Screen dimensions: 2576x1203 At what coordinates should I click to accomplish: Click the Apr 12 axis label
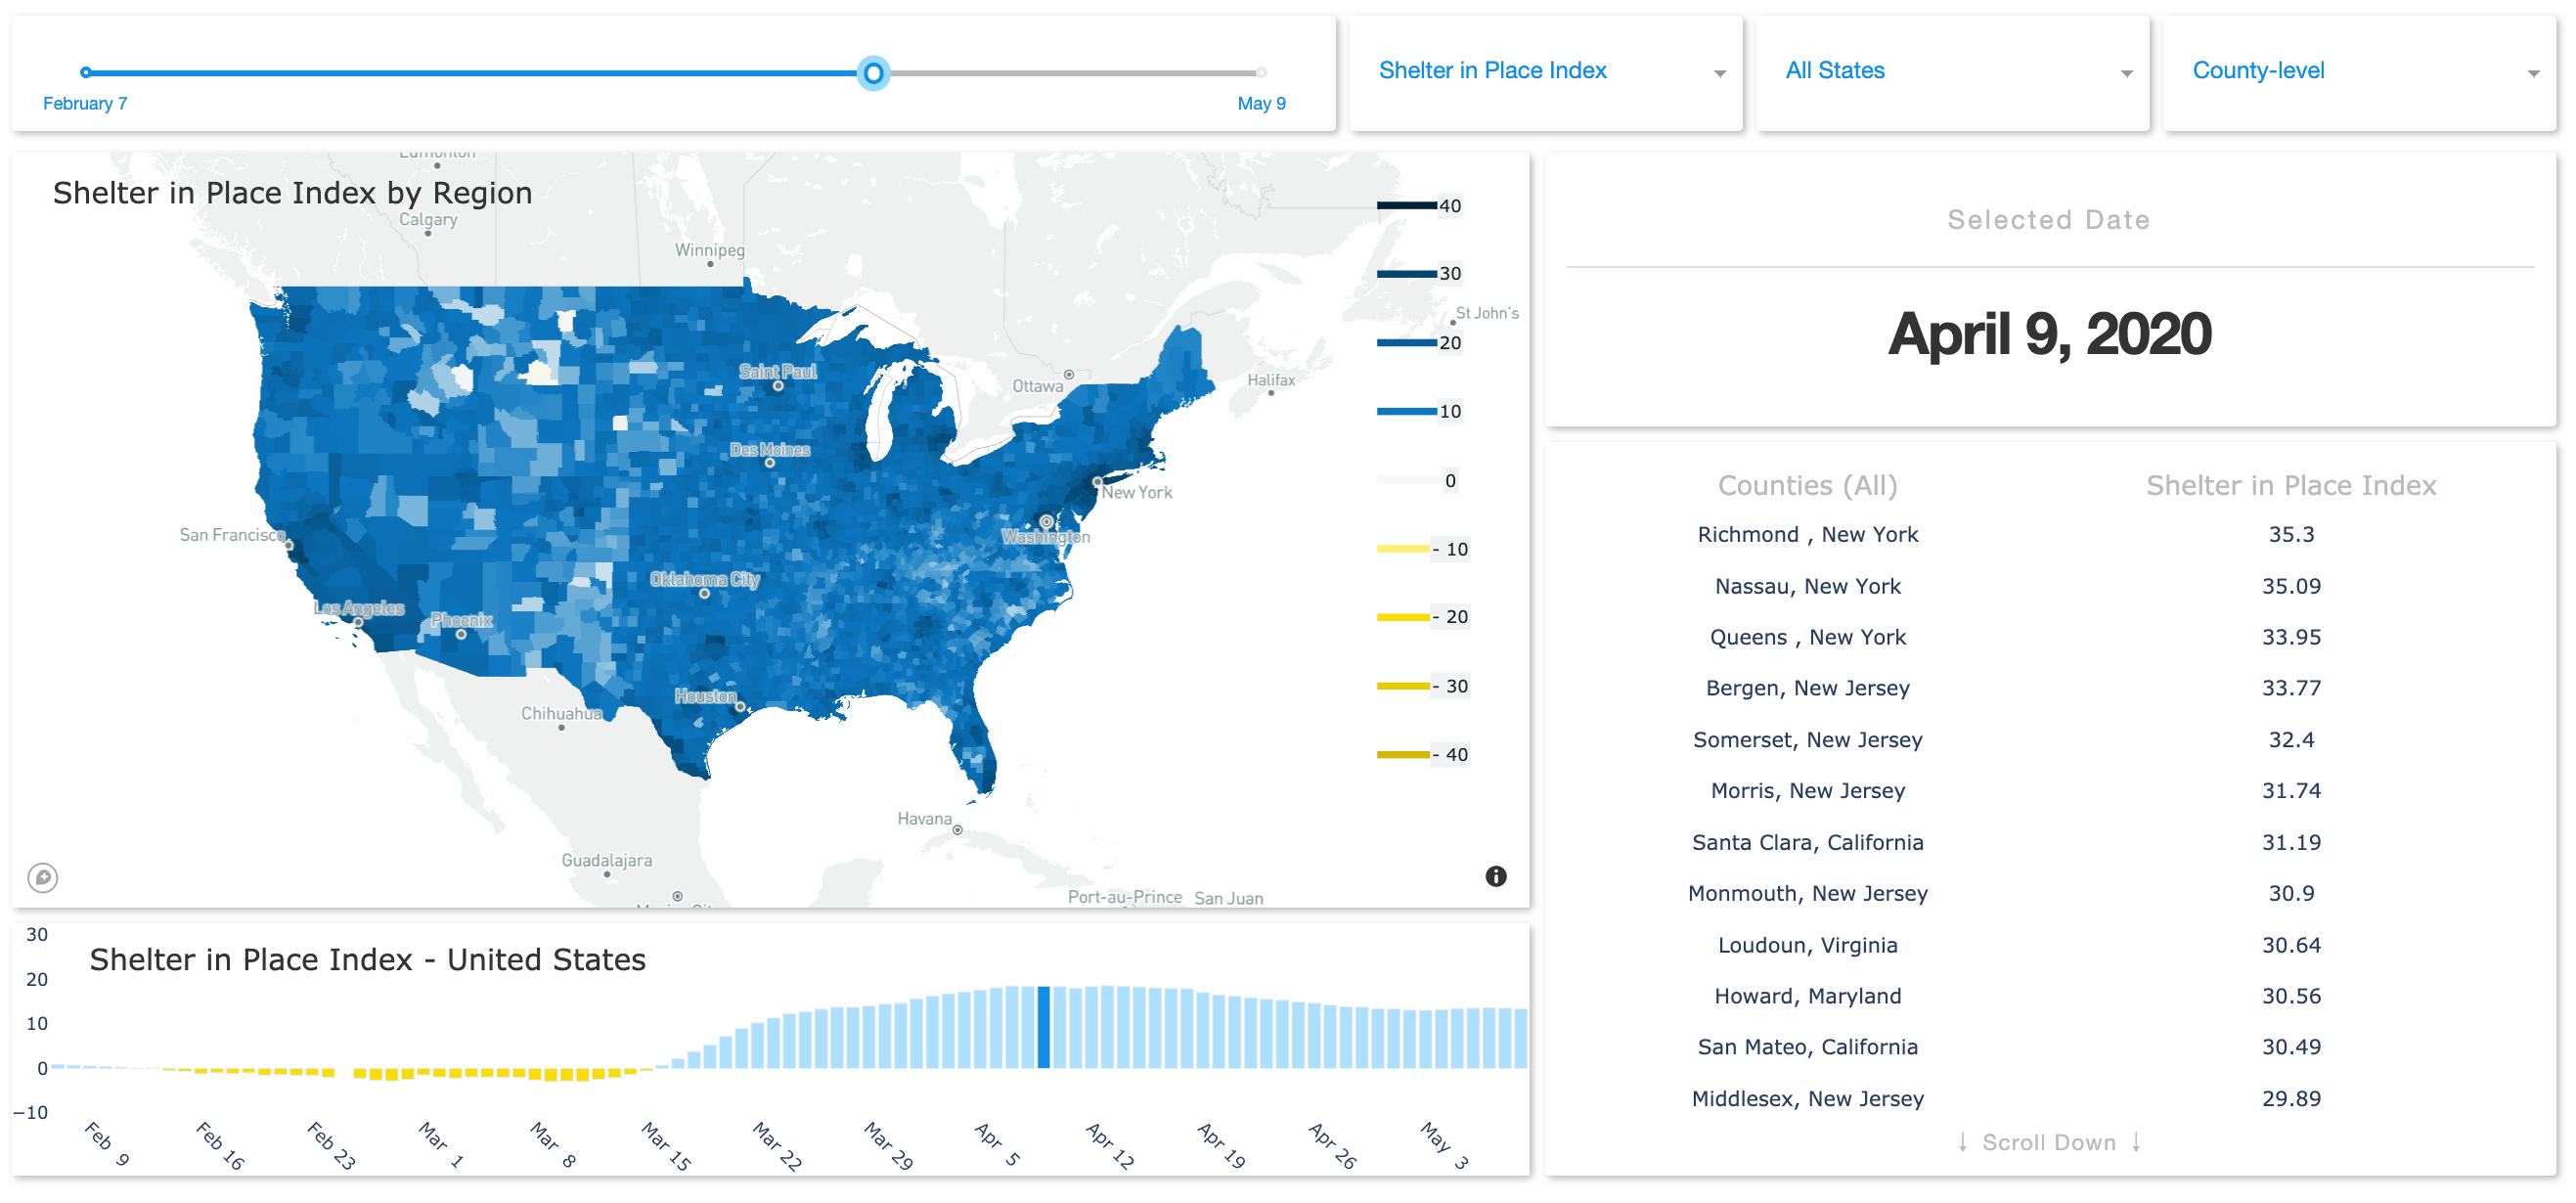point(1110,1146)
